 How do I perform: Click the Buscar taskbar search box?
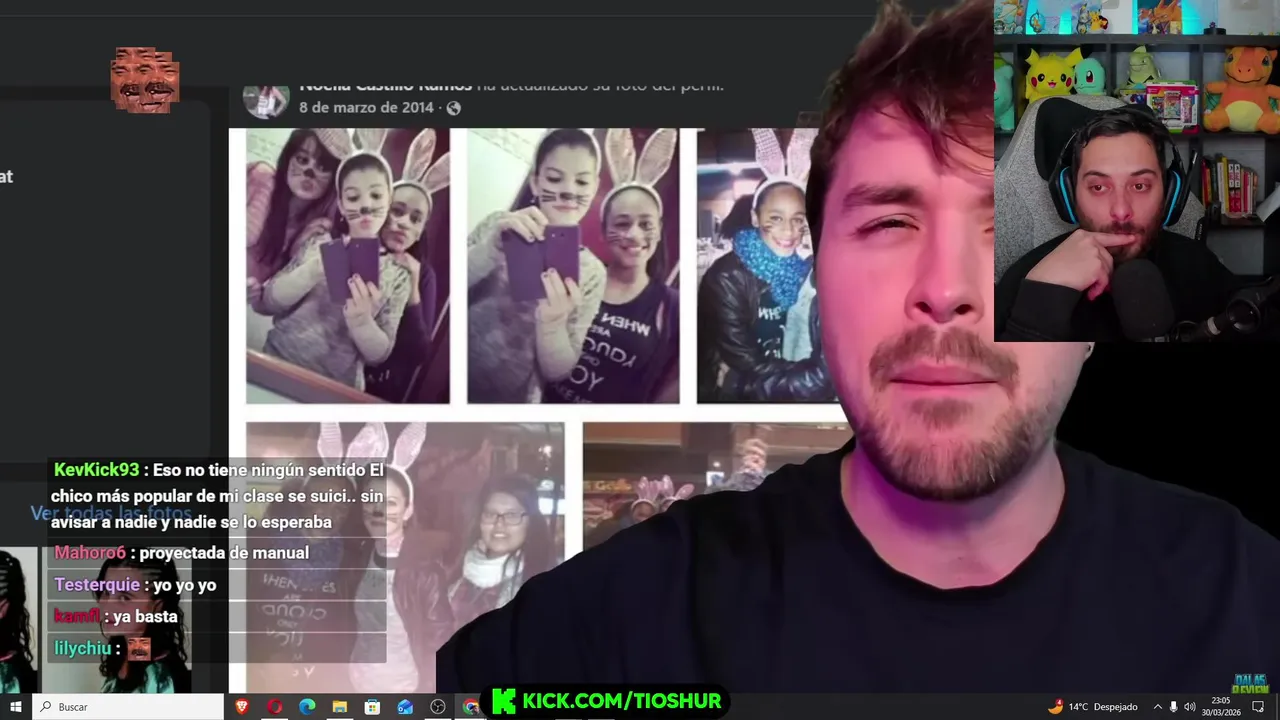coord(128,707)
